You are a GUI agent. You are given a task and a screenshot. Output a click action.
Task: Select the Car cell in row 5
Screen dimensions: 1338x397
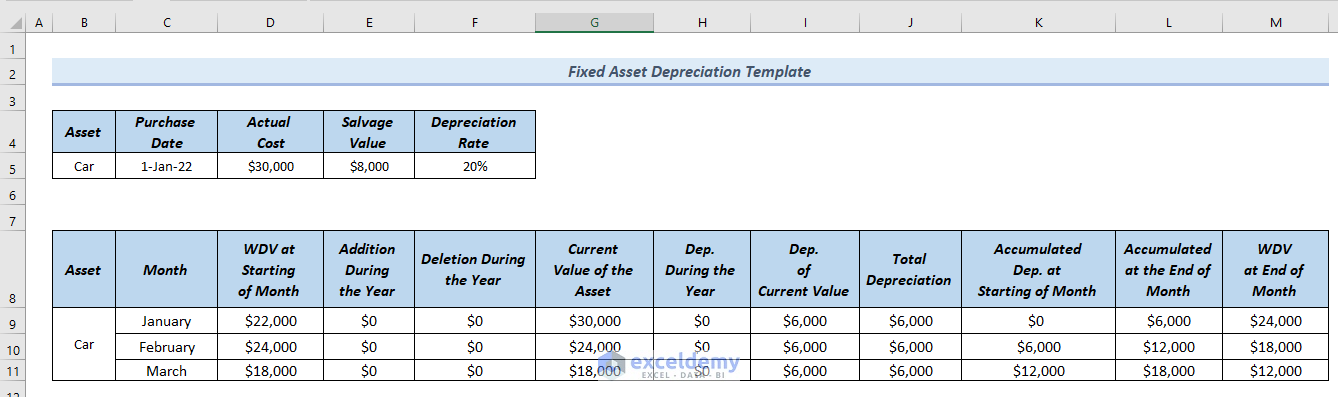point(84,167)
